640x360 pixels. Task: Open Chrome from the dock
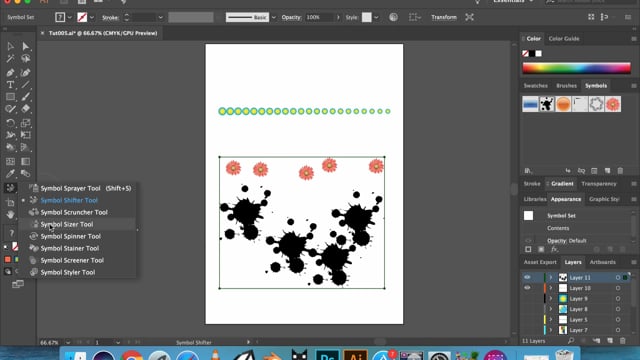pyautogui.click(x=131, y=355)
